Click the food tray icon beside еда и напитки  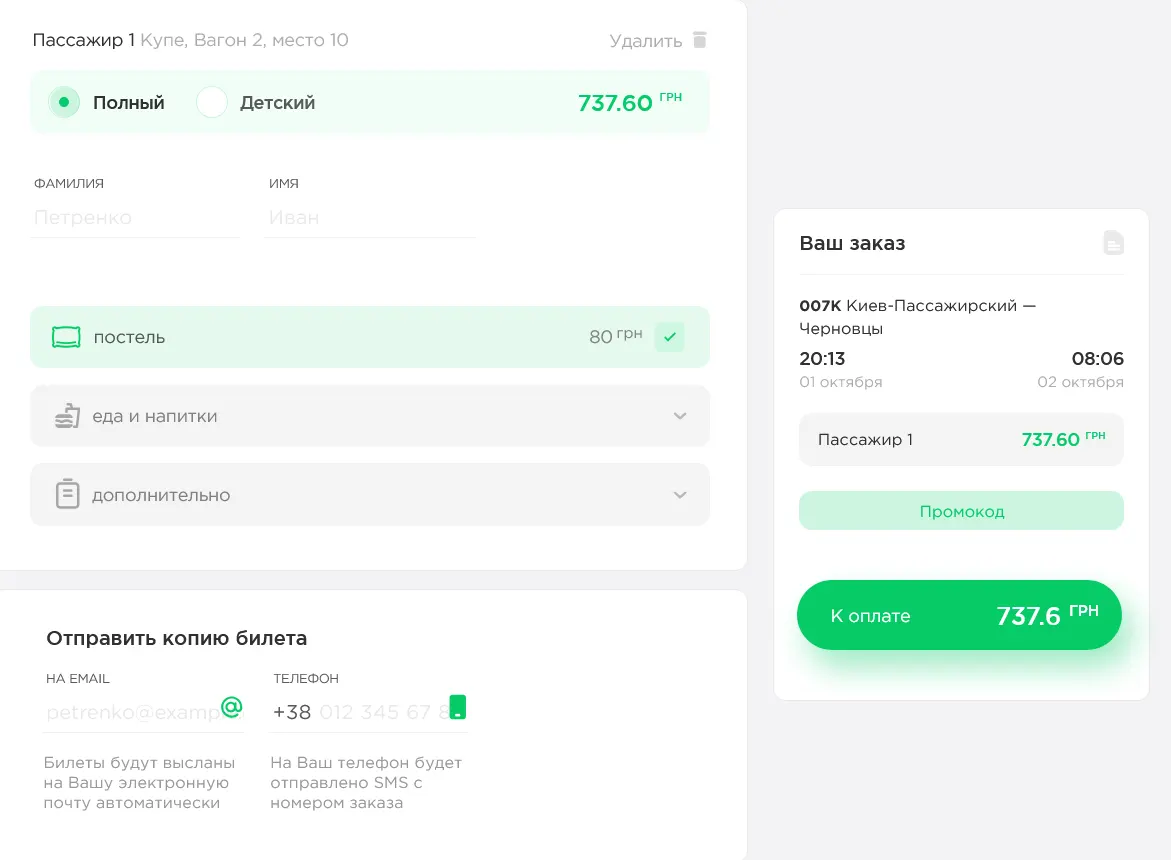67,416
